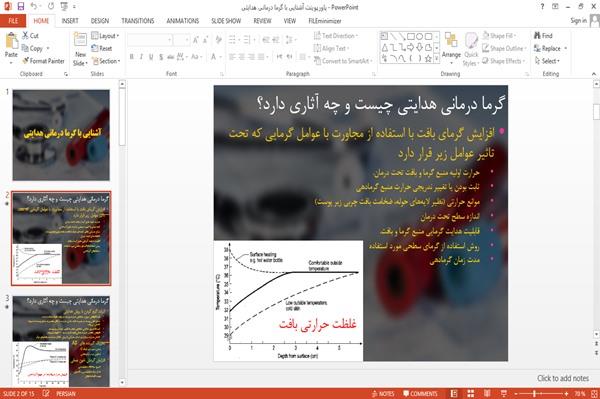Click the Repeat icon in quick access toolbar
The height and width of the screenshot is (399, 600).
point(51,7)
